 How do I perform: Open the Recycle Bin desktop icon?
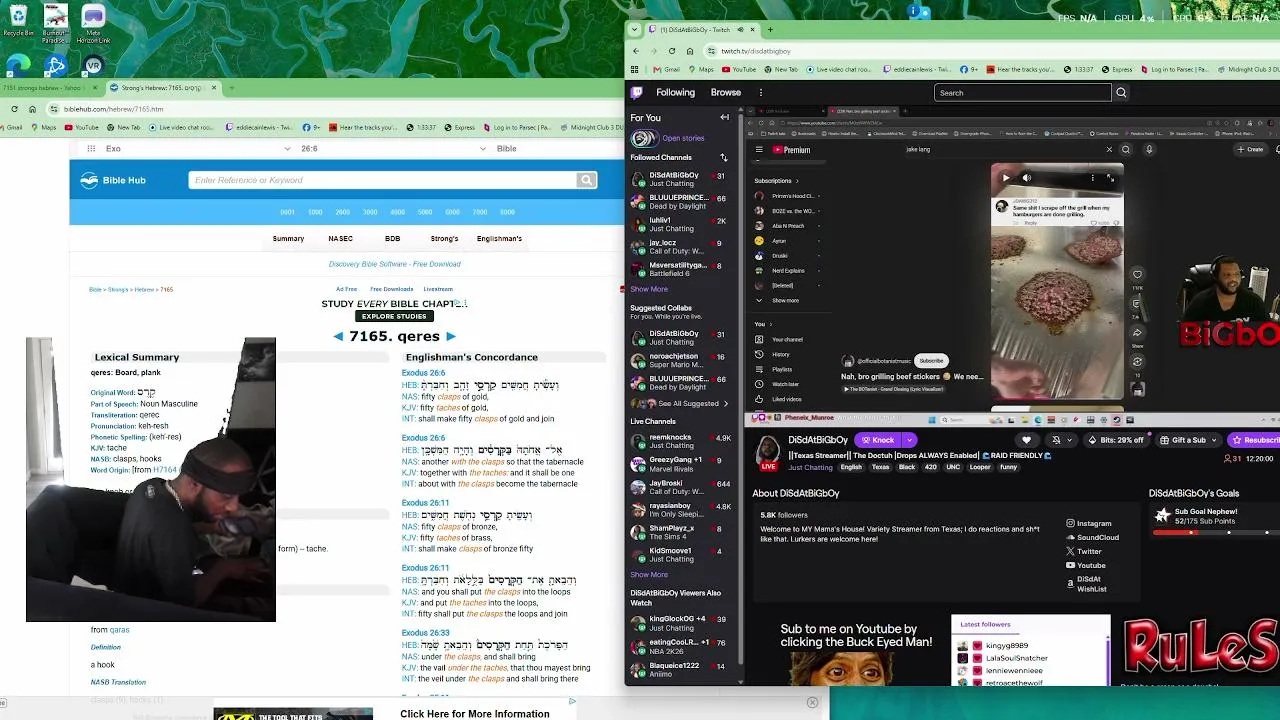pos(17,20)
